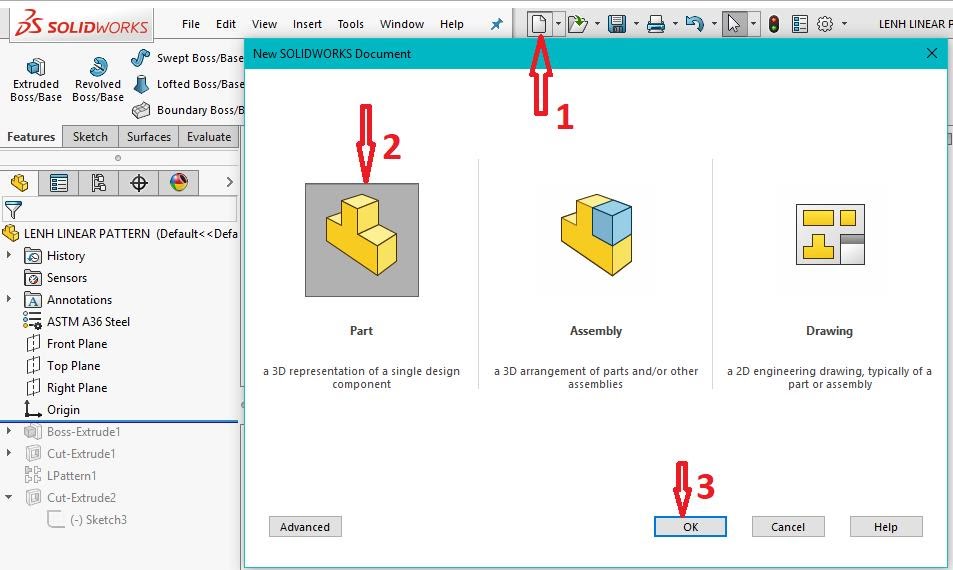Click the Open file folder icon
This screenshot has width=953, height=570.
click(577, 24)
